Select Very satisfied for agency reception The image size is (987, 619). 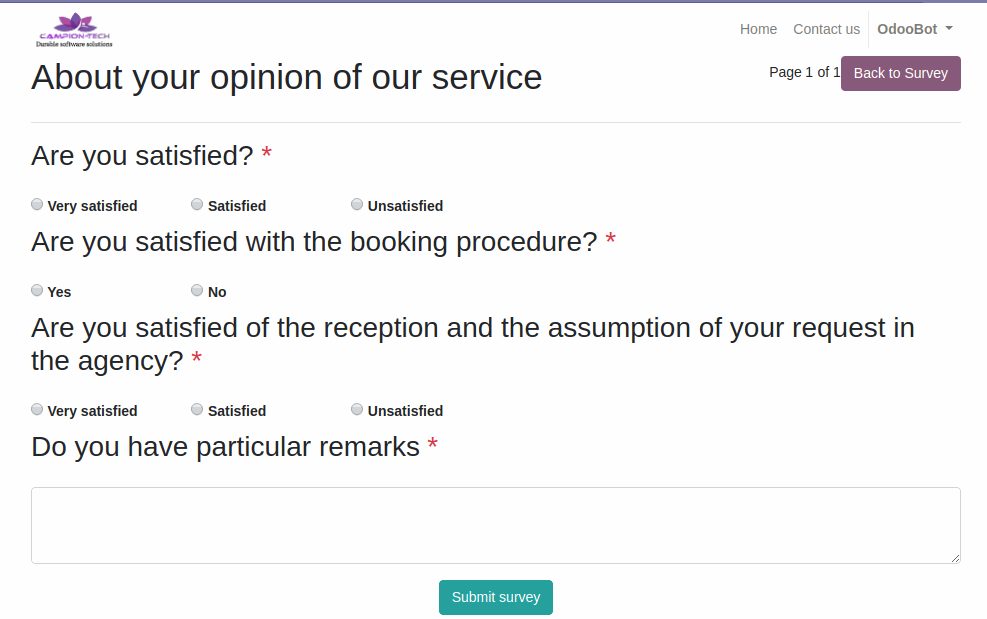tap(37, 409)
